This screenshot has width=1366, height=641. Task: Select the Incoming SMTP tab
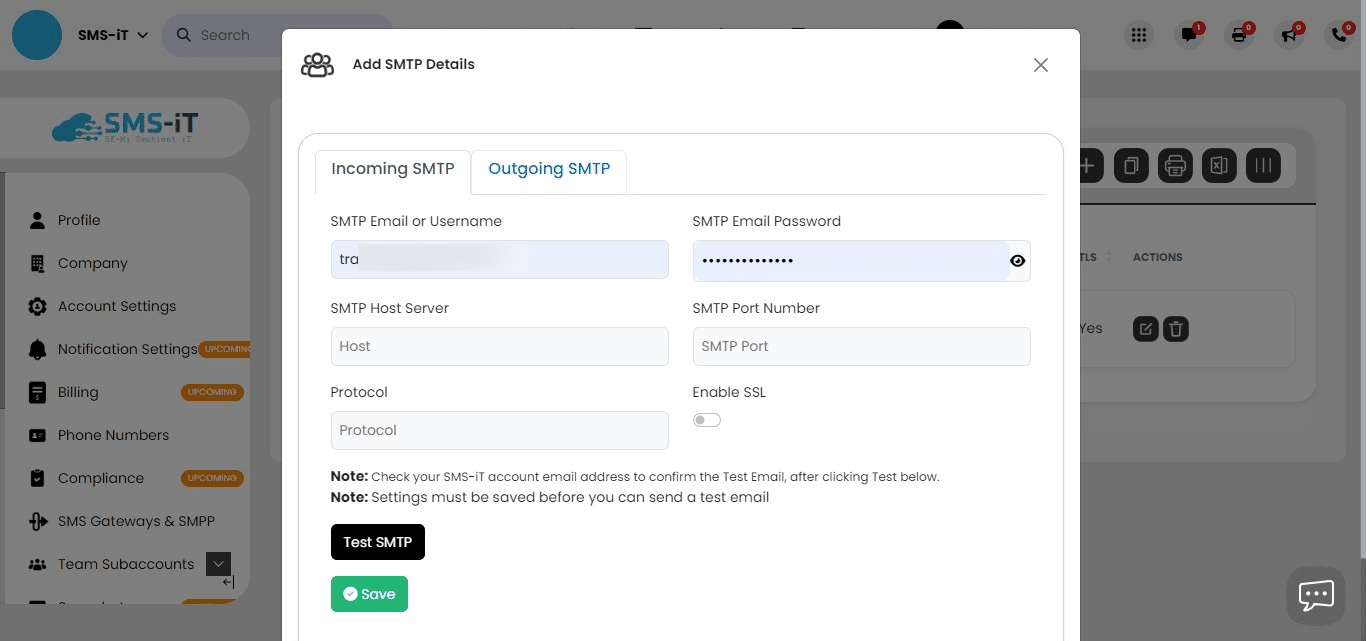tap(393, 169)
